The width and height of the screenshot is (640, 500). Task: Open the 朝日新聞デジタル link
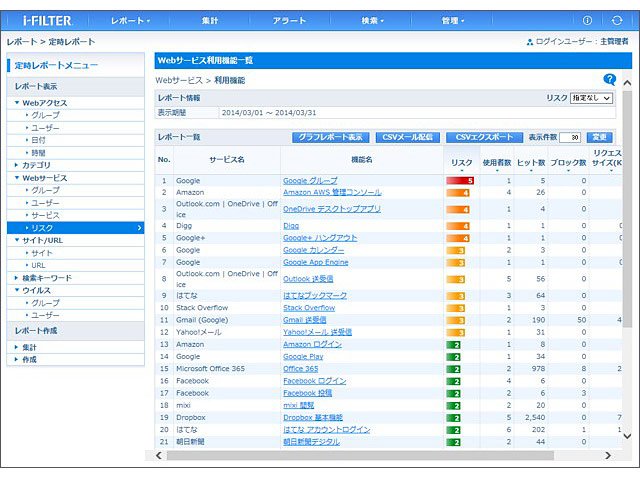click(311, 442)
